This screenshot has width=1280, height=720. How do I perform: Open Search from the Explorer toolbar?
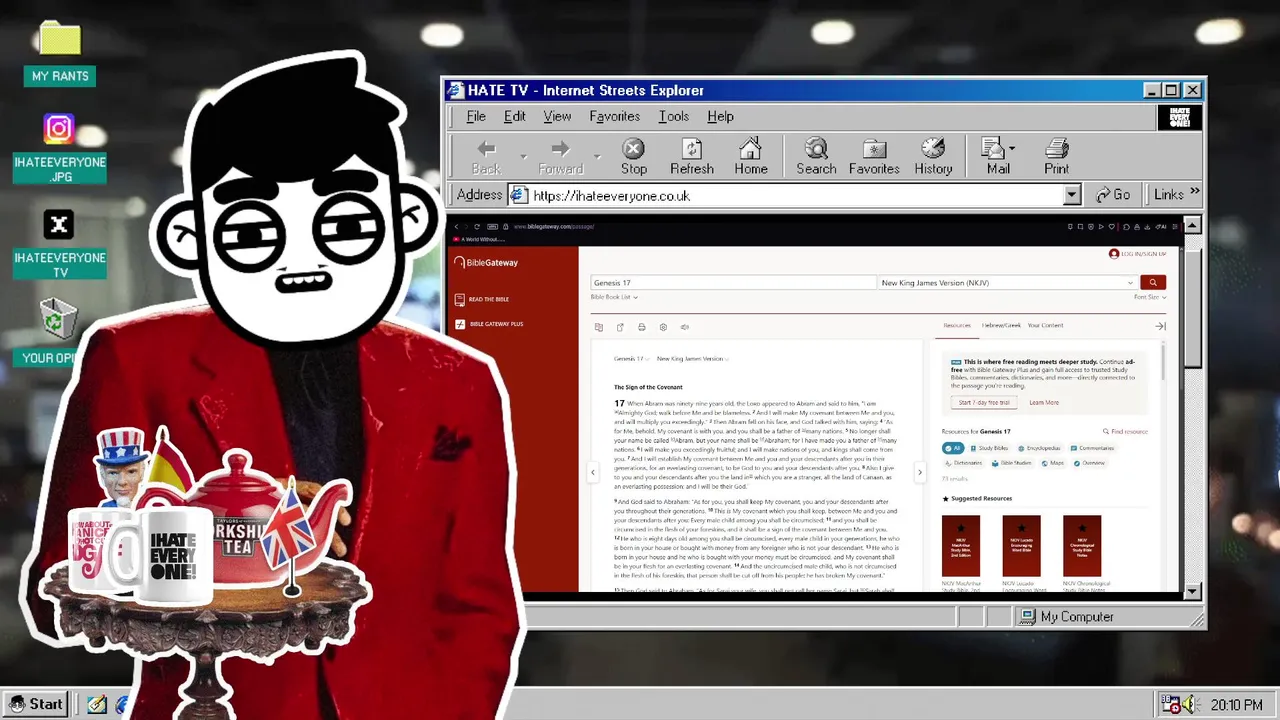(x=816, y=156)
